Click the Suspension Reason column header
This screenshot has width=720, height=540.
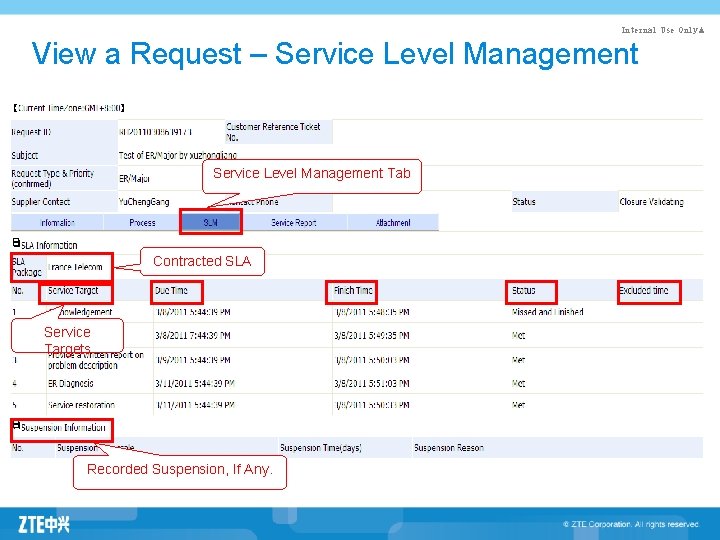pos(449,448)
